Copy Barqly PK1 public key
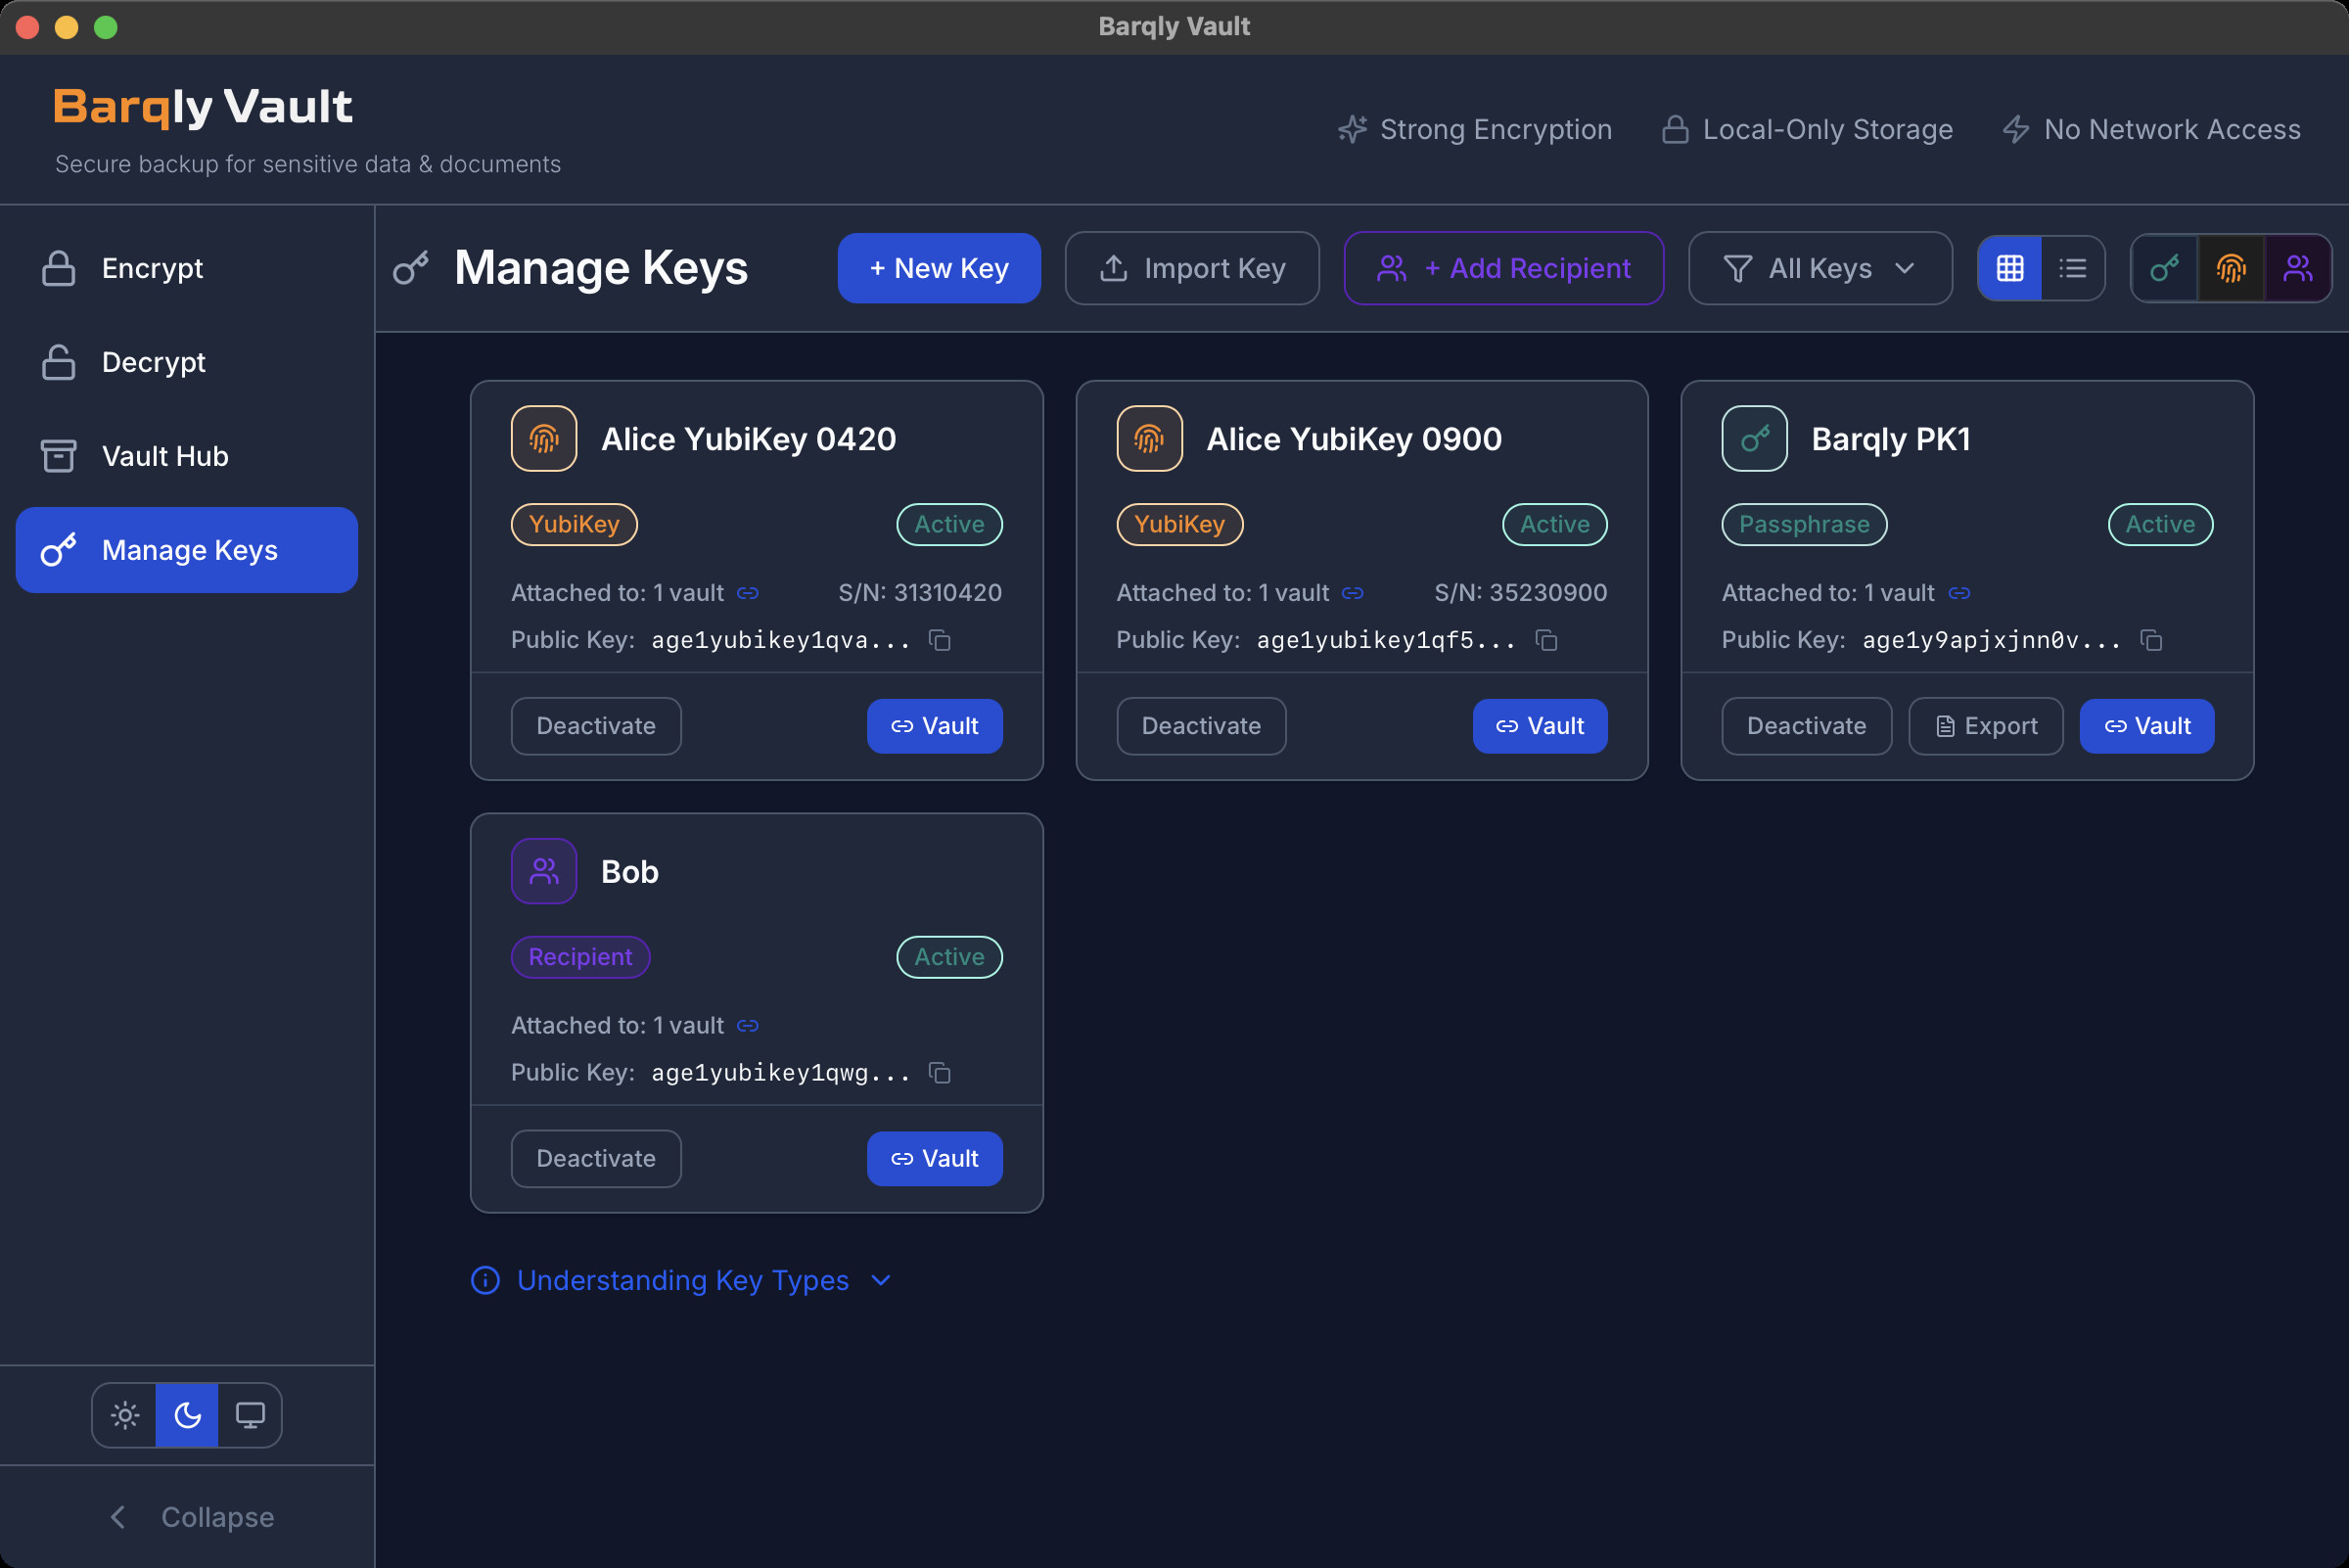Image resolution: width=2349 pixels, height=1568 pixels. click(2151, 640)
